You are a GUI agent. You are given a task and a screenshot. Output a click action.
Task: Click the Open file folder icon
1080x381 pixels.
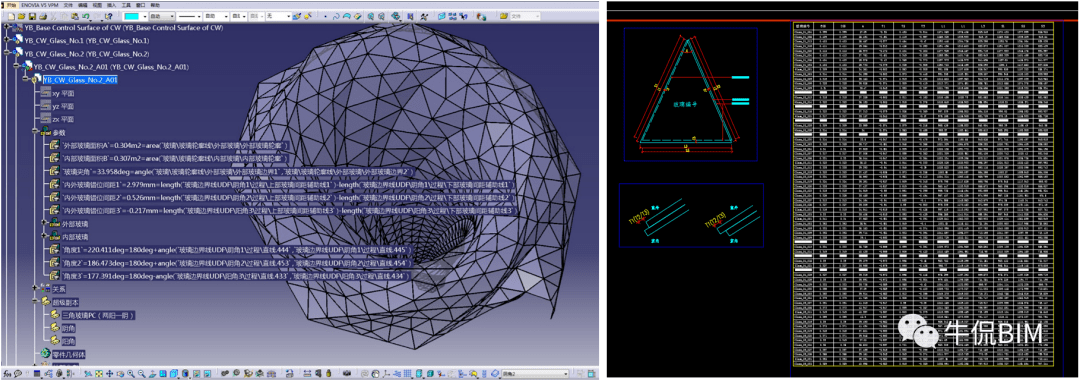click(21, 16)
